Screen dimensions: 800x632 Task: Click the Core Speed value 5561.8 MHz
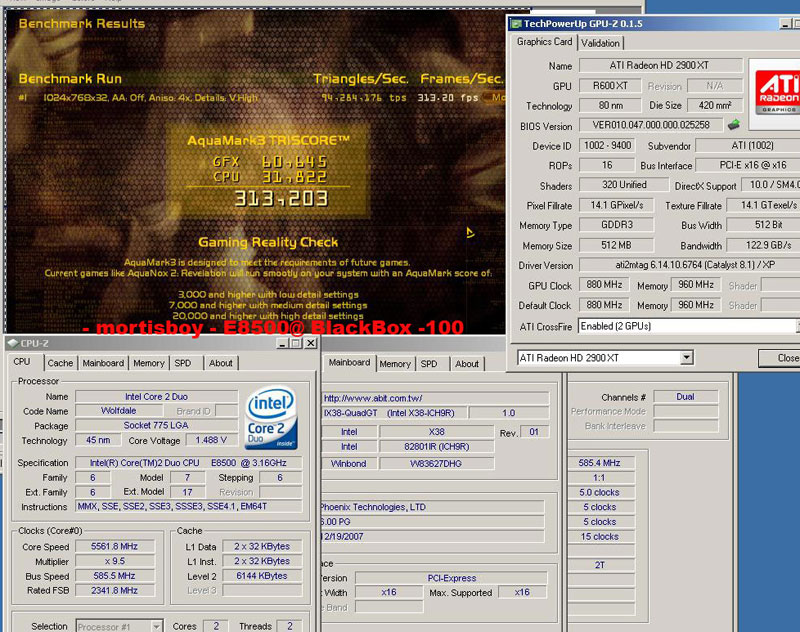point(114,546)
